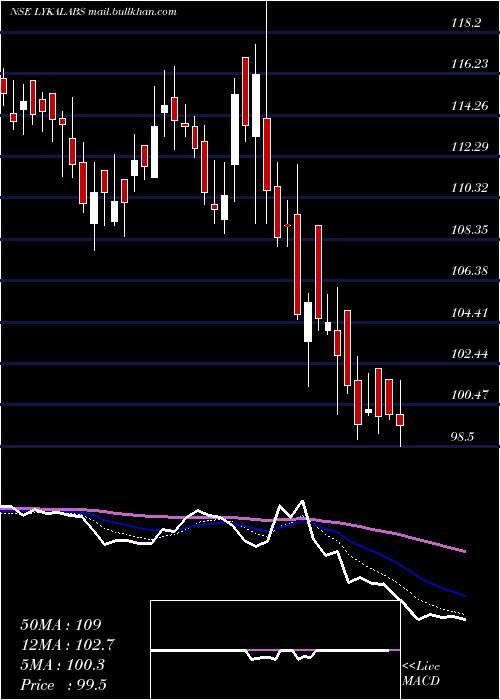Click the 100.47 price axis label

pyautogui.click(x=469, y=395)
